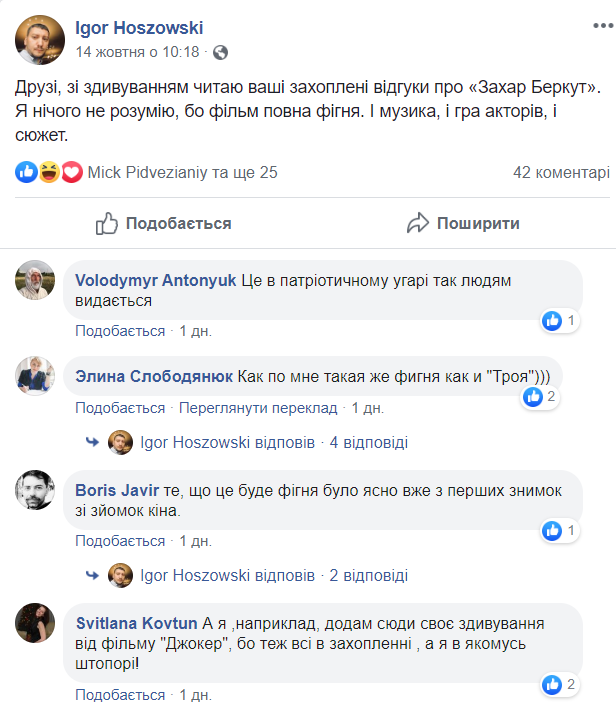Open Svitlana Kovtun's profile avatar
This screenshot has height=702, width=616.
click(35, 622)
